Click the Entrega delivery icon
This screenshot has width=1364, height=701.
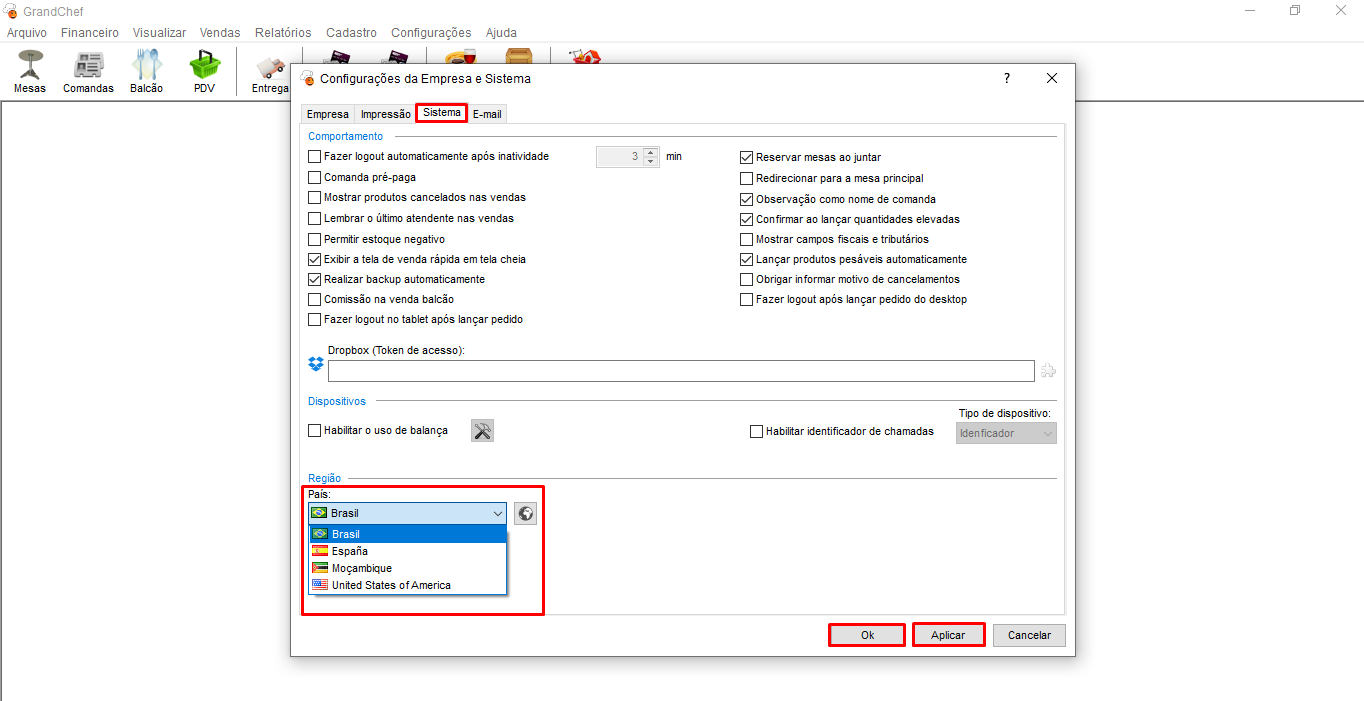269,72
